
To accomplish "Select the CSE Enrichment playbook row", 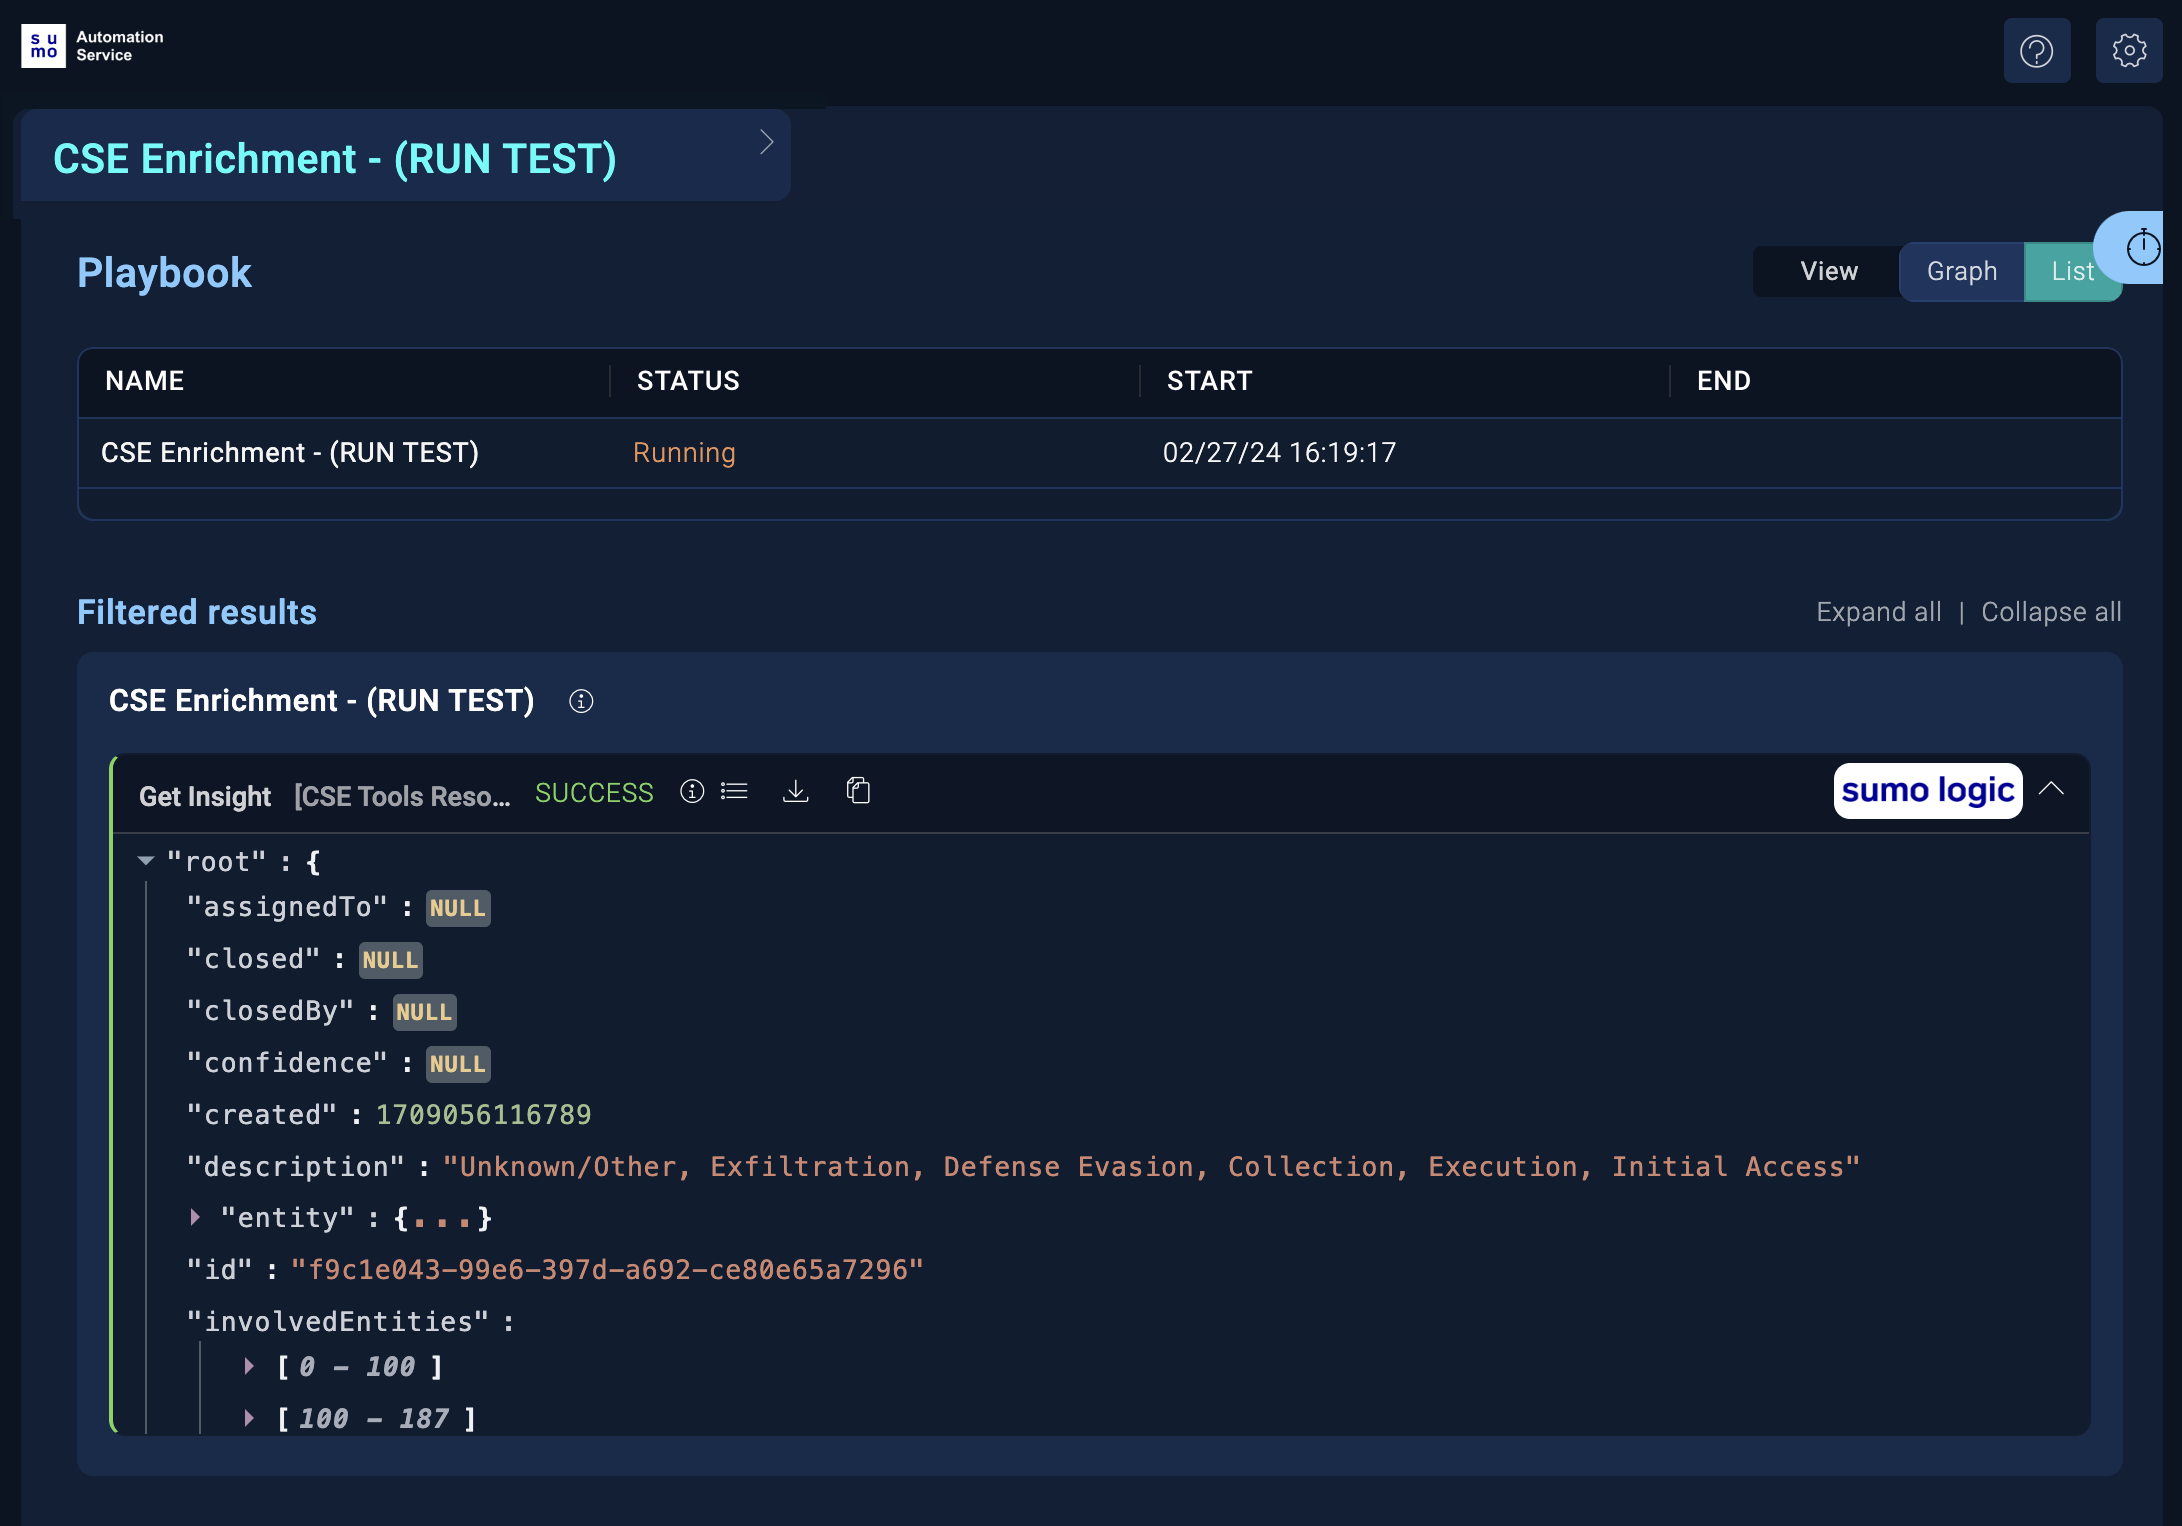I will coord(290,453).
